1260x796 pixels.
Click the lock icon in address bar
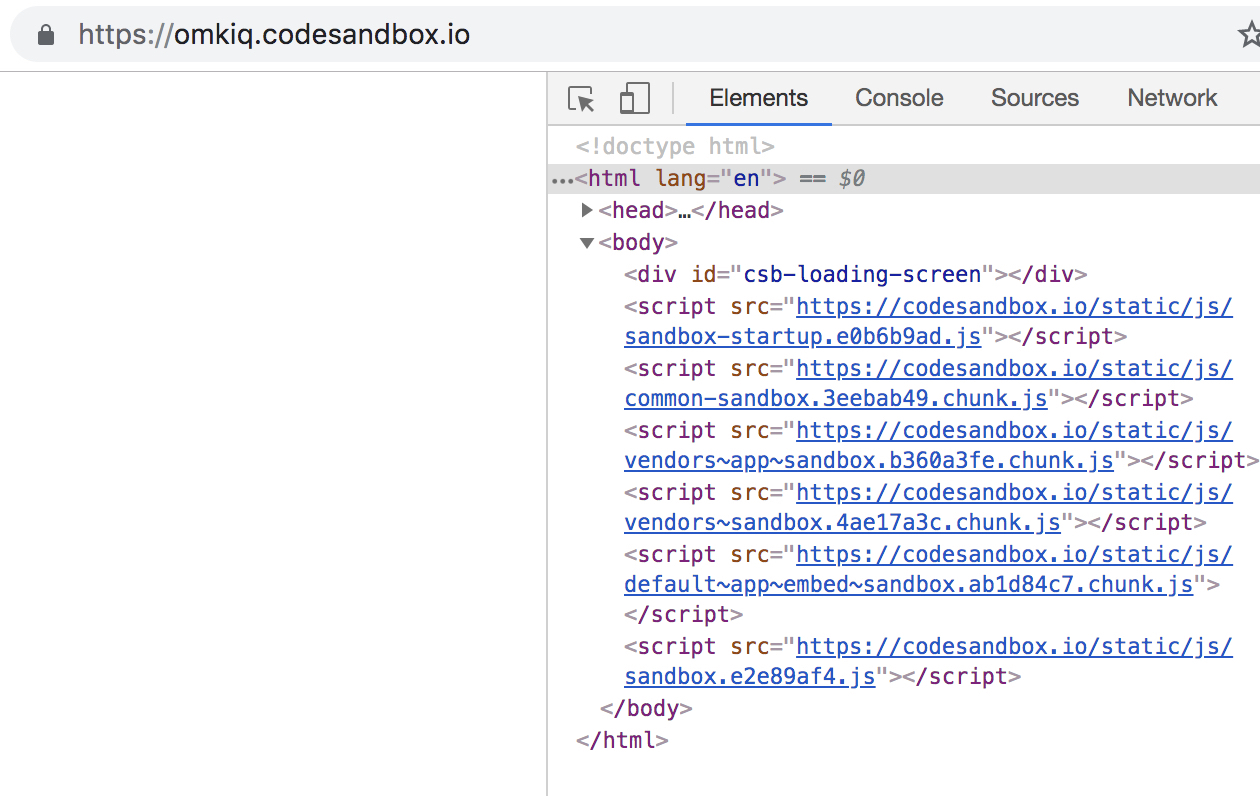pyautogui.click(x=45, y=36)
